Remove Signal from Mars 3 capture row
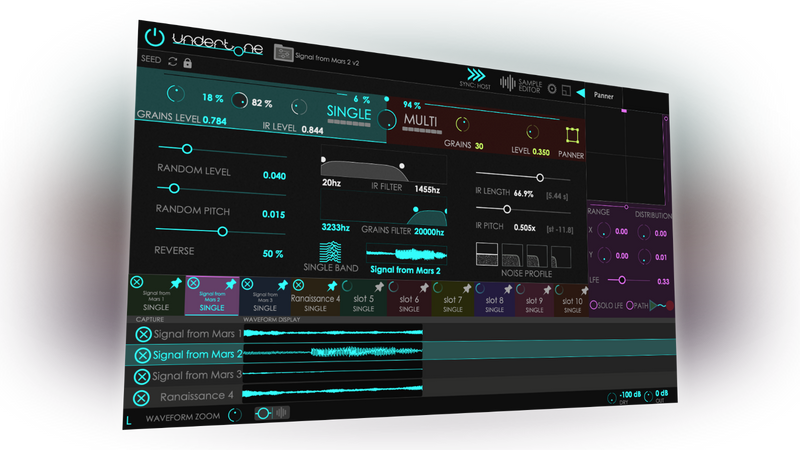Screen dimensions: 800x450 [142, 377]
